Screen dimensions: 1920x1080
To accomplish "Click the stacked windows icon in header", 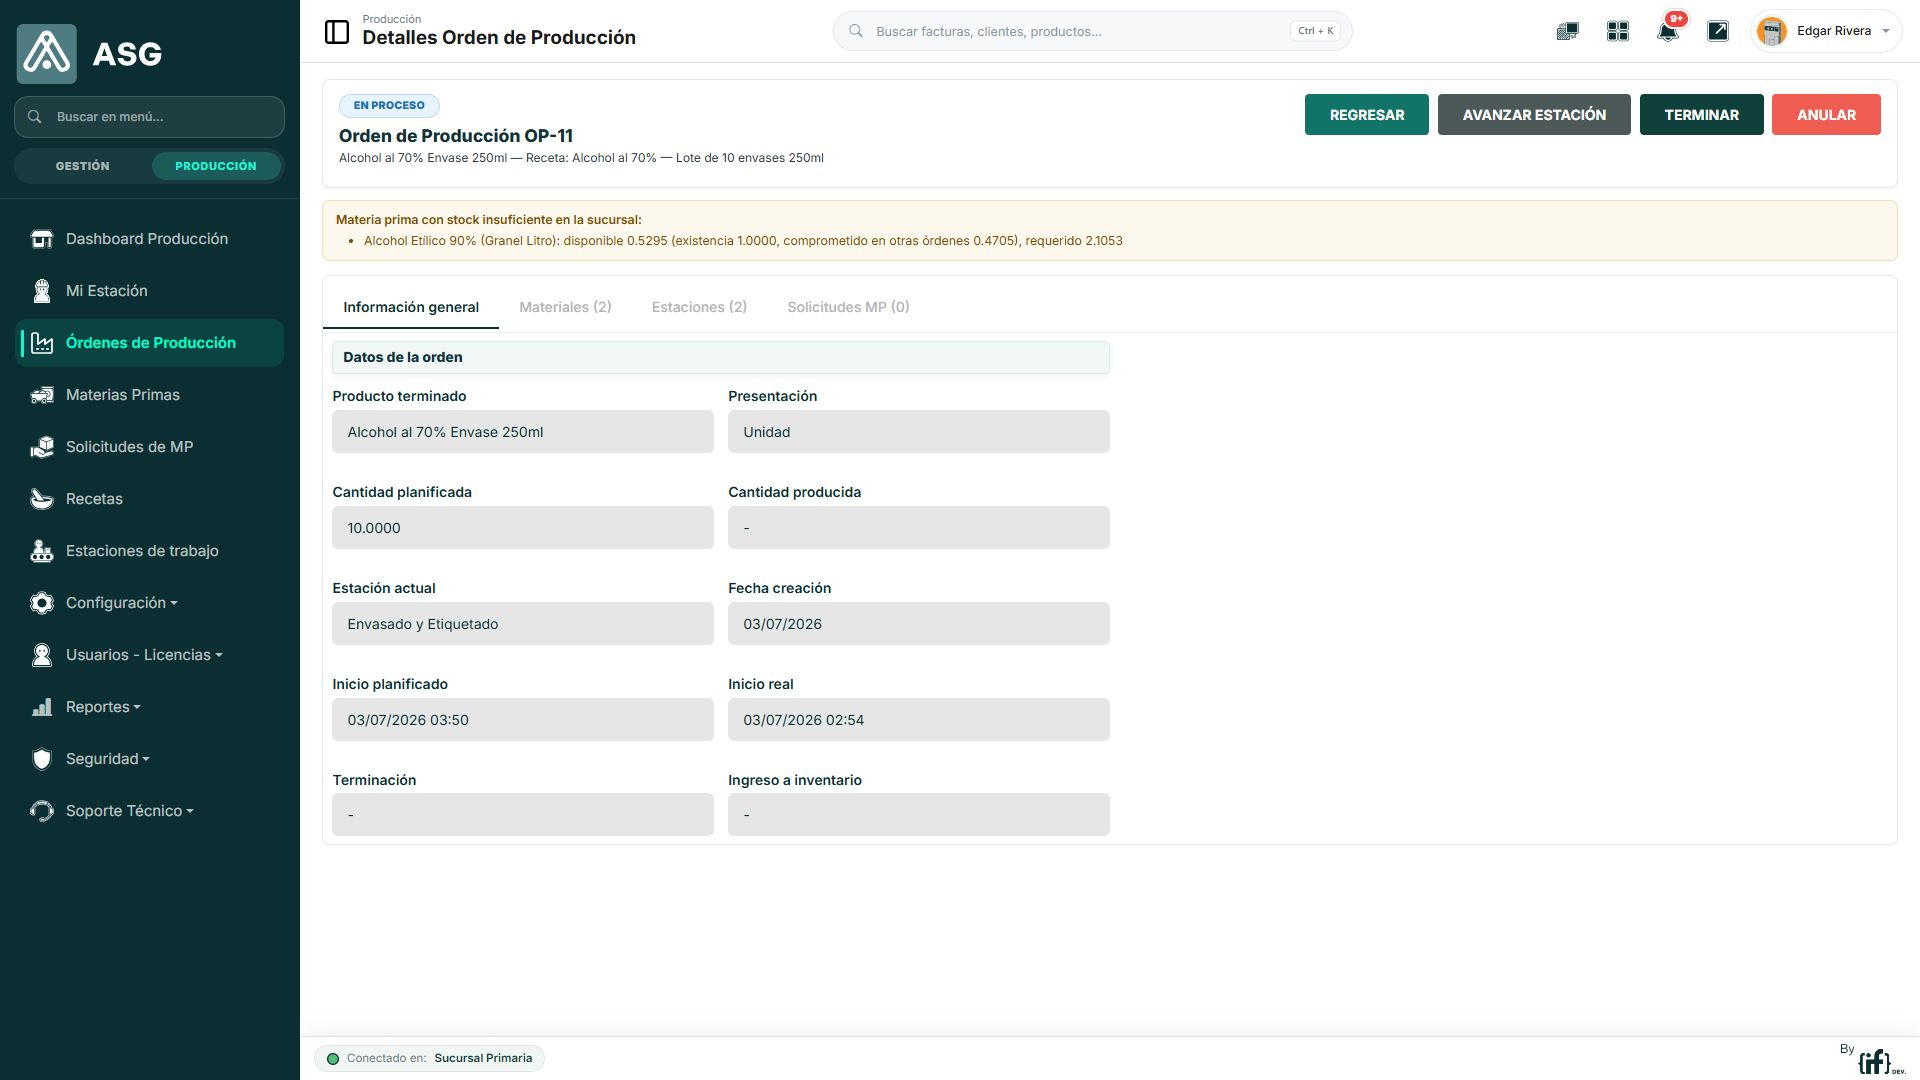I will tap(1567, 31).
